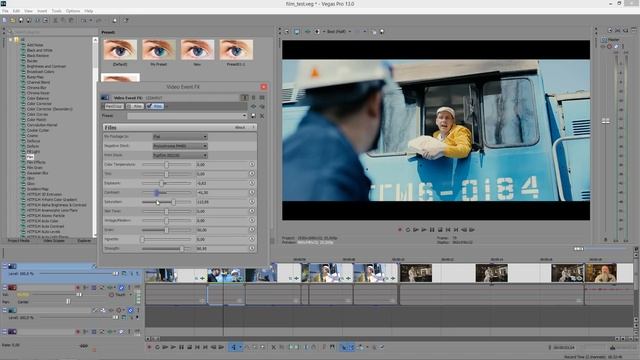
Task: Toggle mute on the third track
Action: pos(130,310)
